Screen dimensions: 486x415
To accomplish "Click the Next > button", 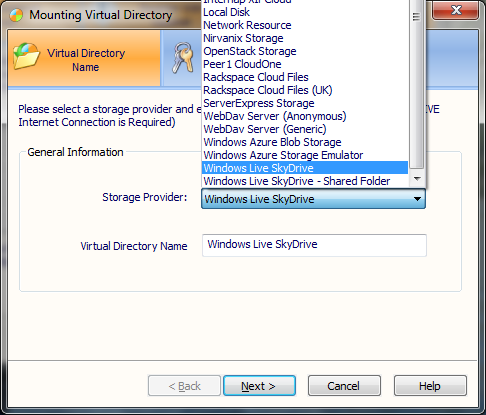I will (259, 386).
